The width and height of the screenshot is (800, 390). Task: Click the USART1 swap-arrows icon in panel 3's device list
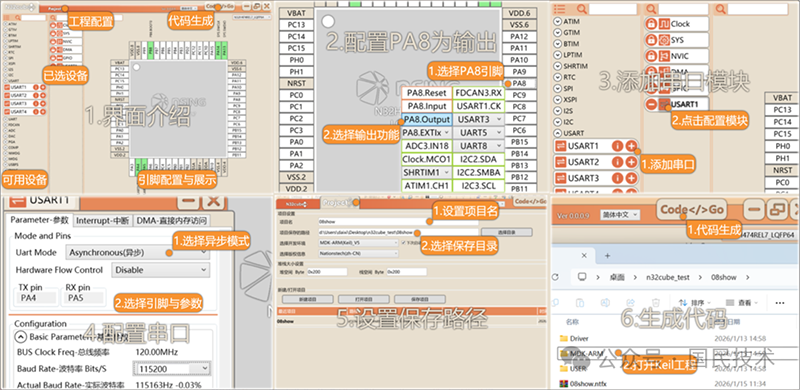(x=561, y=147)
